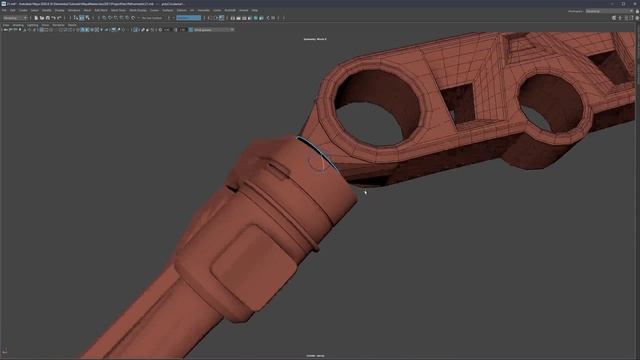Open the Windows menu
The width and height of the screenshot is (640, 360).
coord(74,10)
